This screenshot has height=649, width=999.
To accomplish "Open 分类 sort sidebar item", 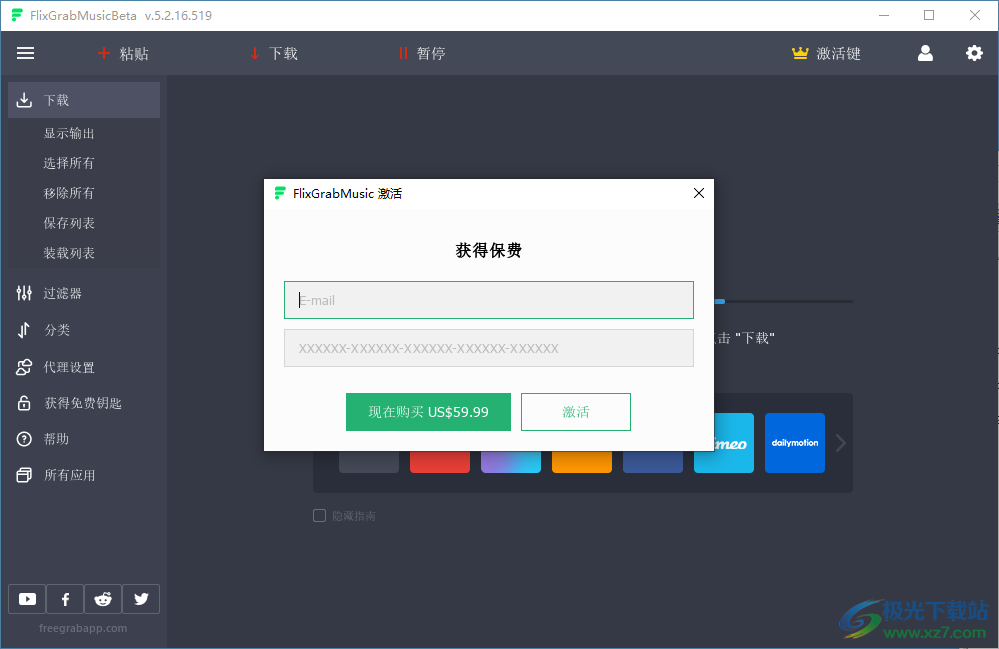I will pyautogui.click(x=43, y=330).
